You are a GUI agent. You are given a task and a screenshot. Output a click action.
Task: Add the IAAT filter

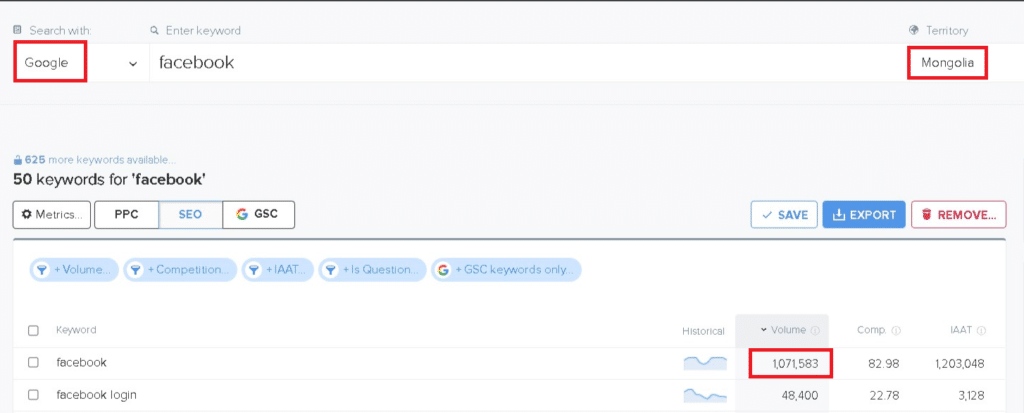[x=278, y=270]
